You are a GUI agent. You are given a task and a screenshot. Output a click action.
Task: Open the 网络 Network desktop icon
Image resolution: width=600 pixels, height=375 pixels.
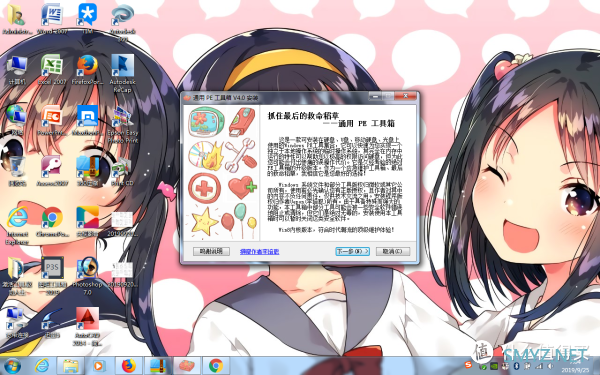tap(16, 121)
